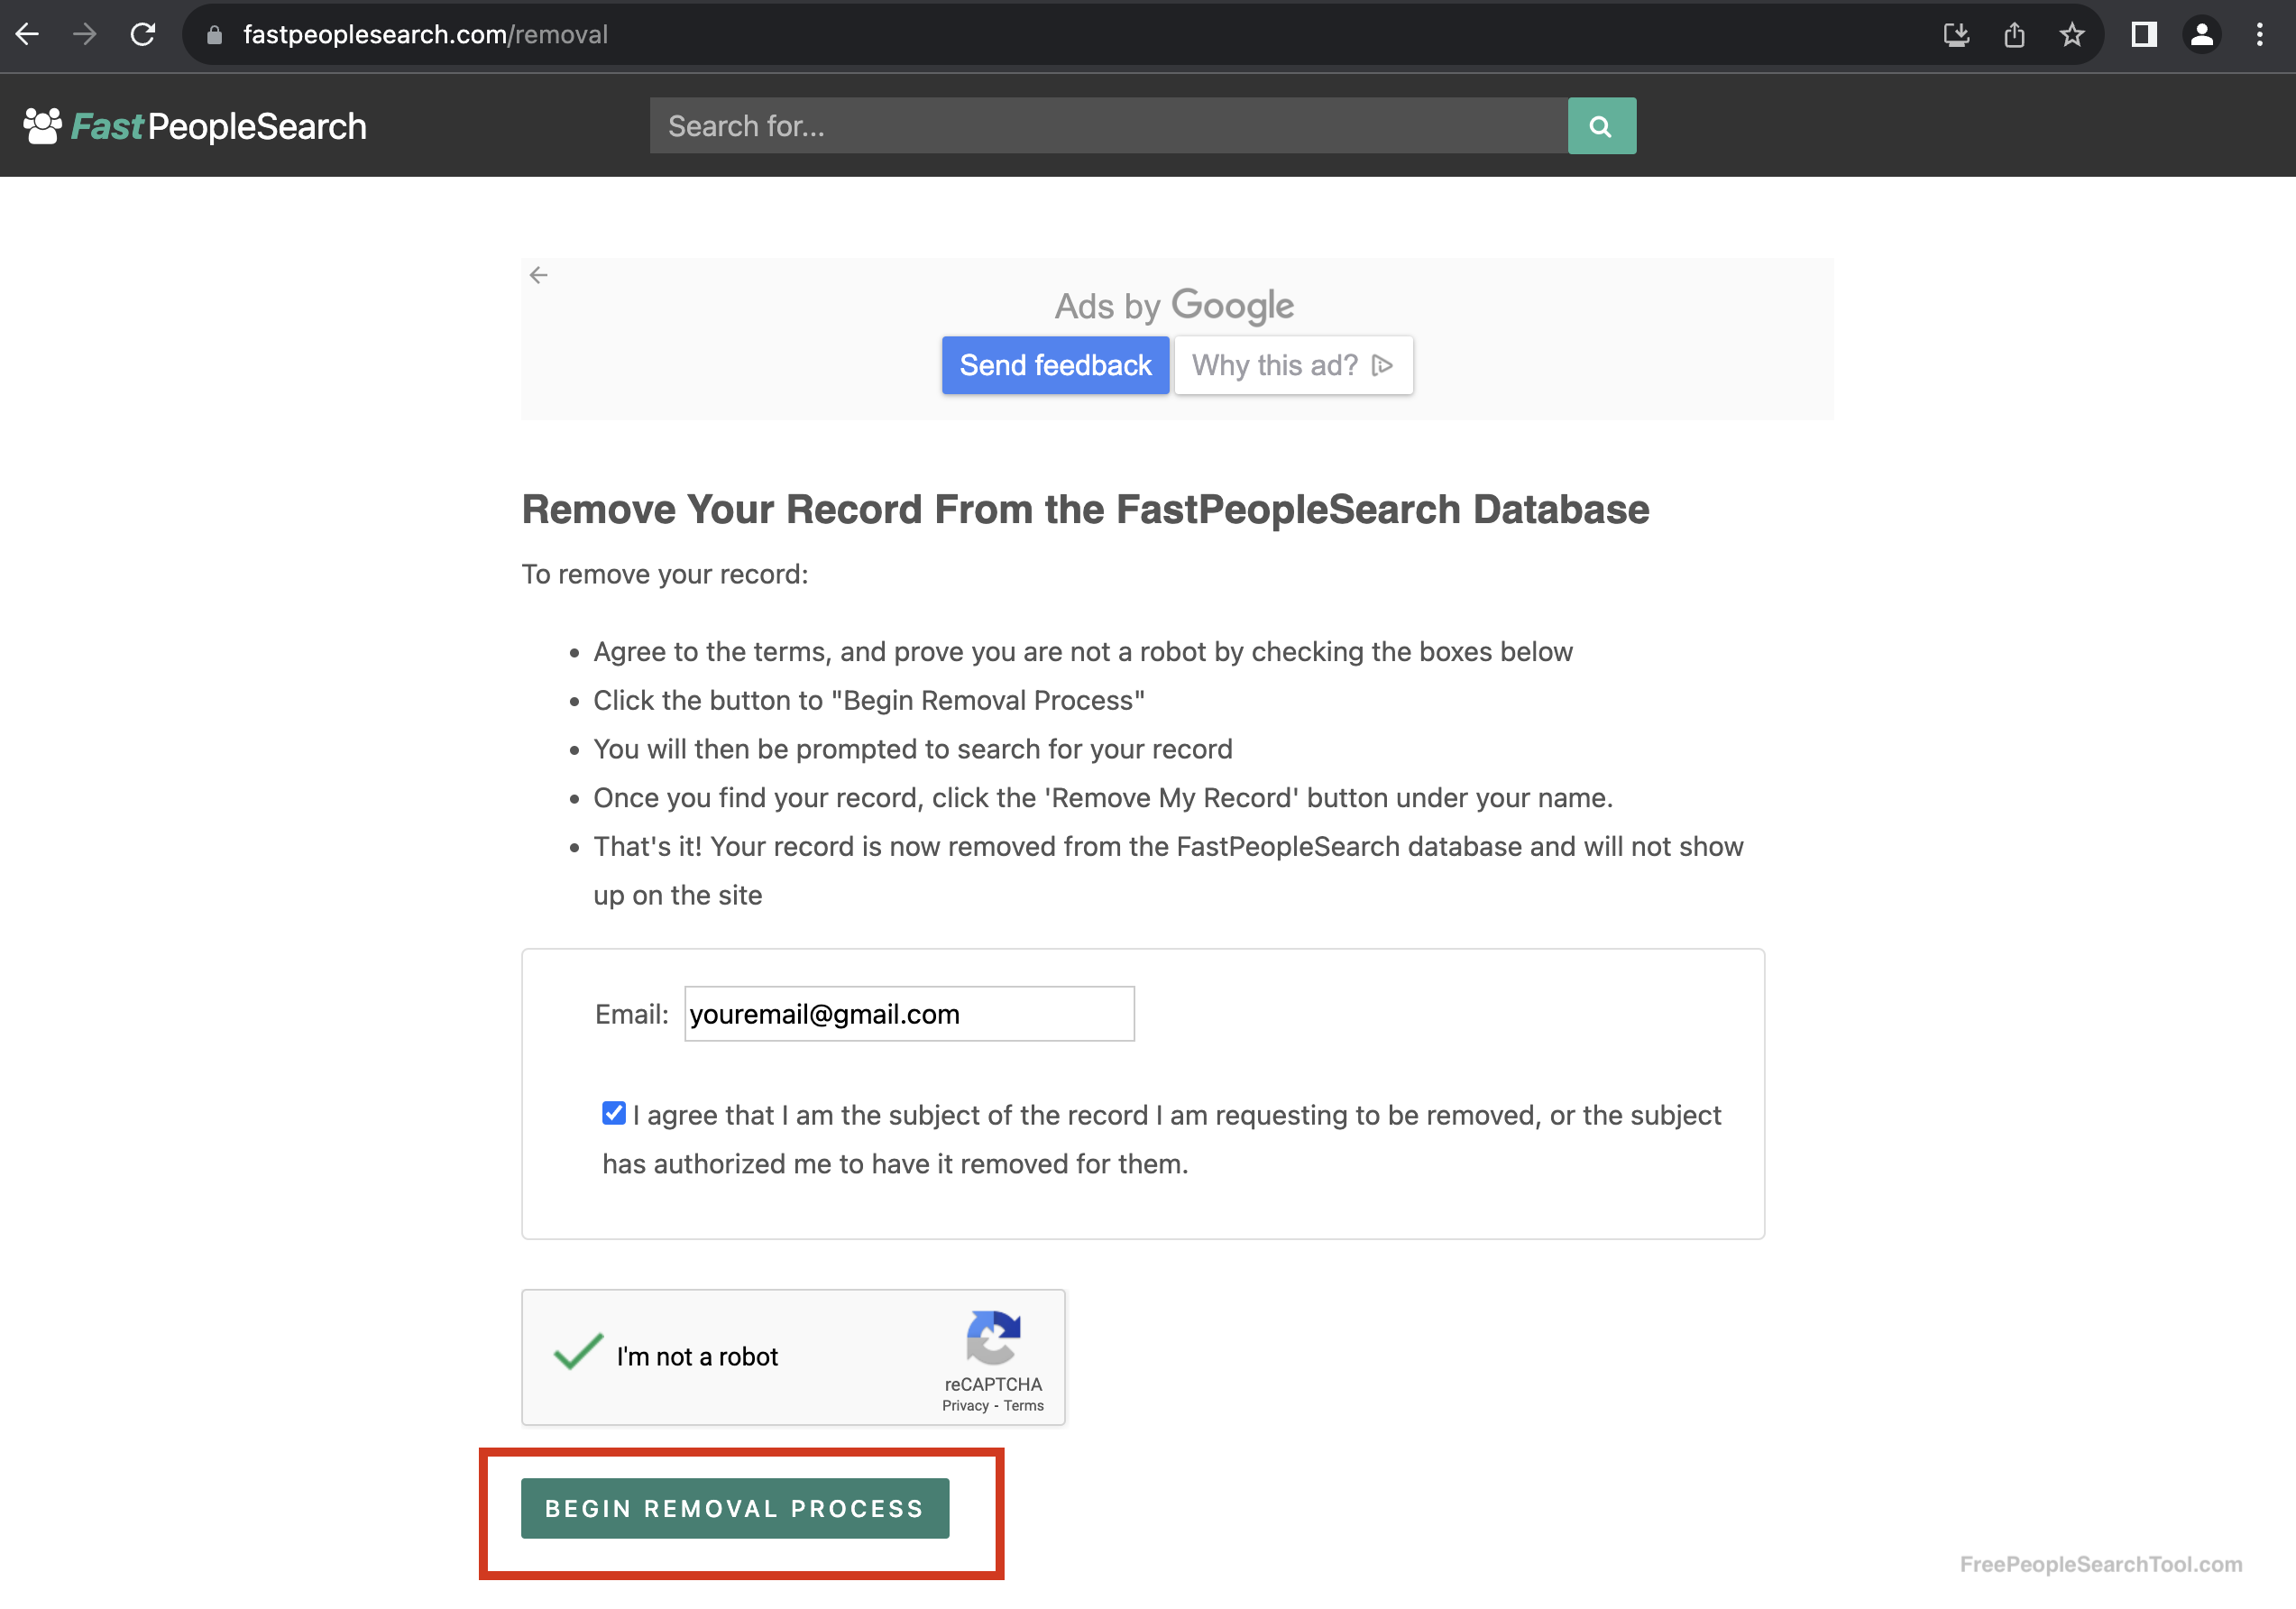Open the browser profile icon
The width and height of the screenshot is (2296, 1609).
[2202, 34]
